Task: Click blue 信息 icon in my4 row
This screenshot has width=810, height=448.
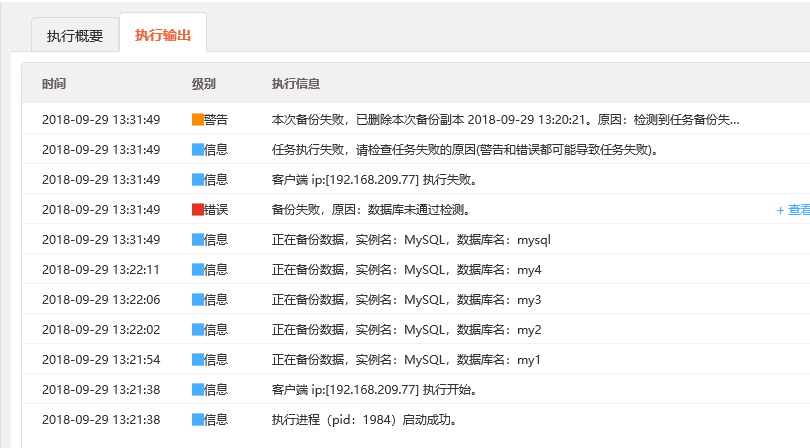Action: click(x=197, y=270)
